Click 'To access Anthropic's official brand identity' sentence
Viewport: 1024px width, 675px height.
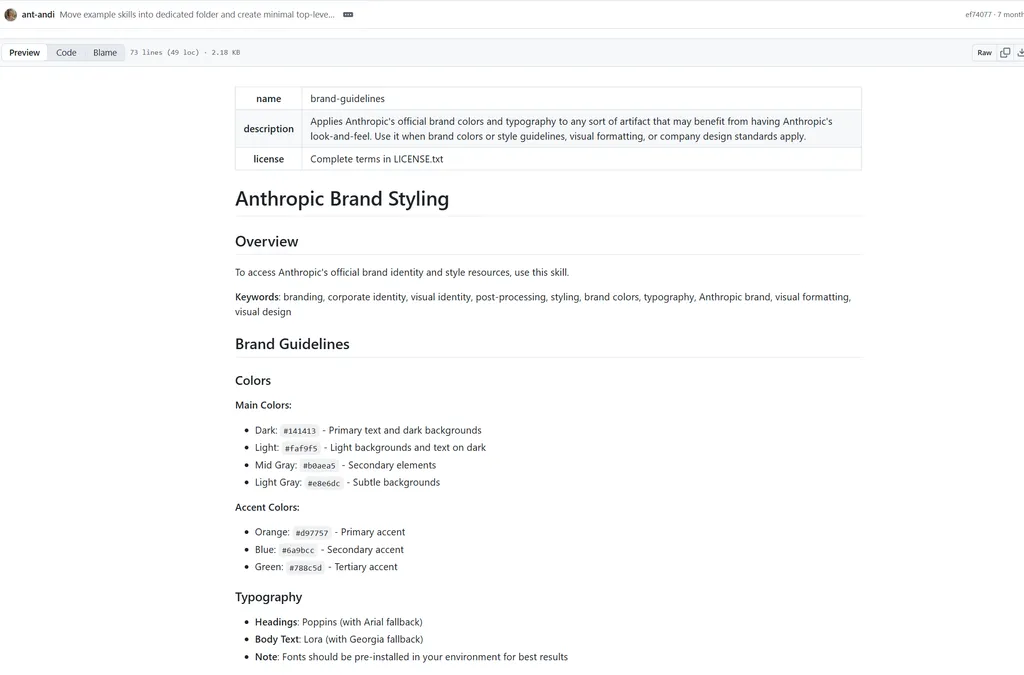click(402, 272)
